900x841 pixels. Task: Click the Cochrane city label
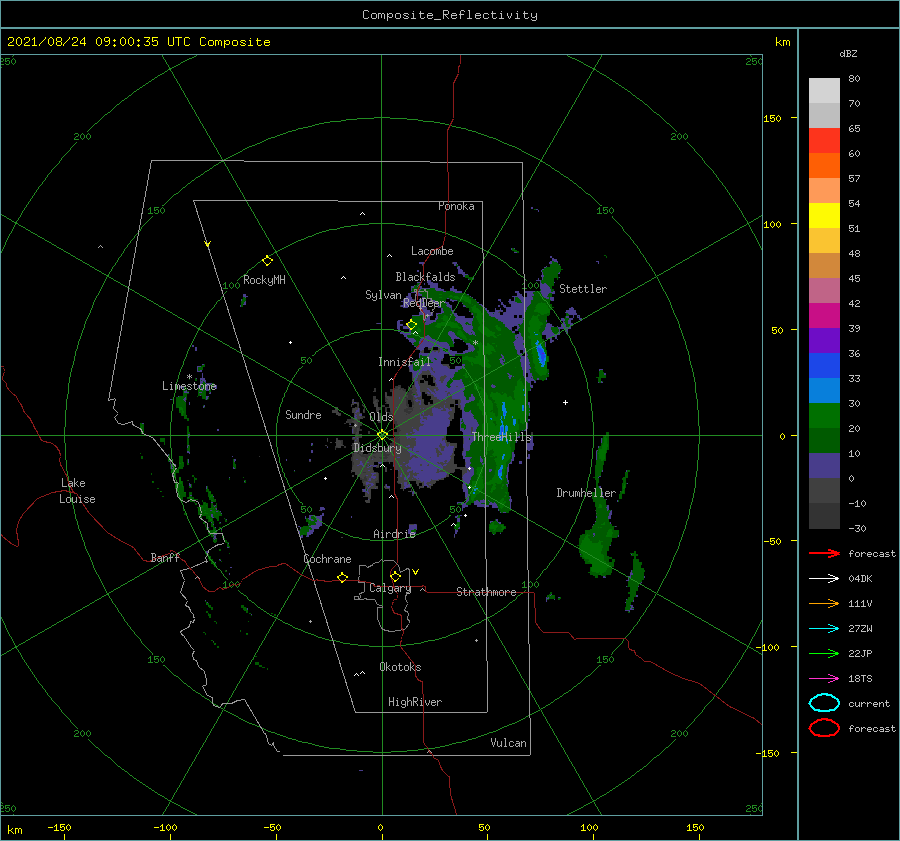click(x=327, y=559)
